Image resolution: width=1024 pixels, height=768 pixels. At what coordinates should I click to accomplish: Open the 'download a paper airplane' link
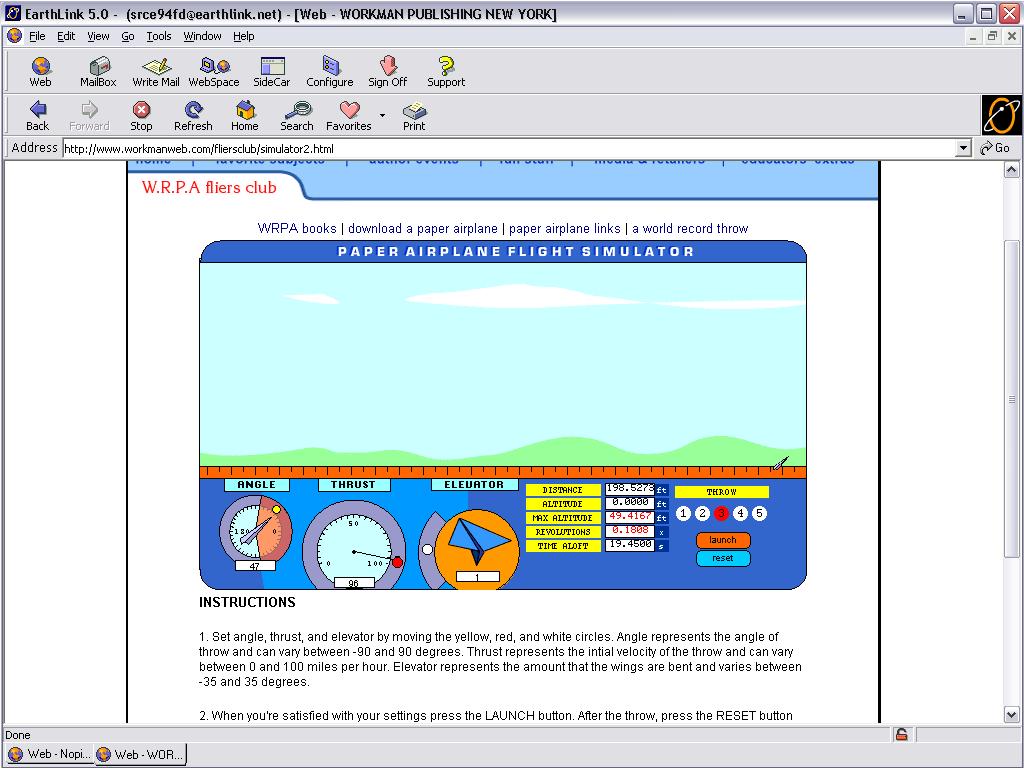[x=422, y=228]
